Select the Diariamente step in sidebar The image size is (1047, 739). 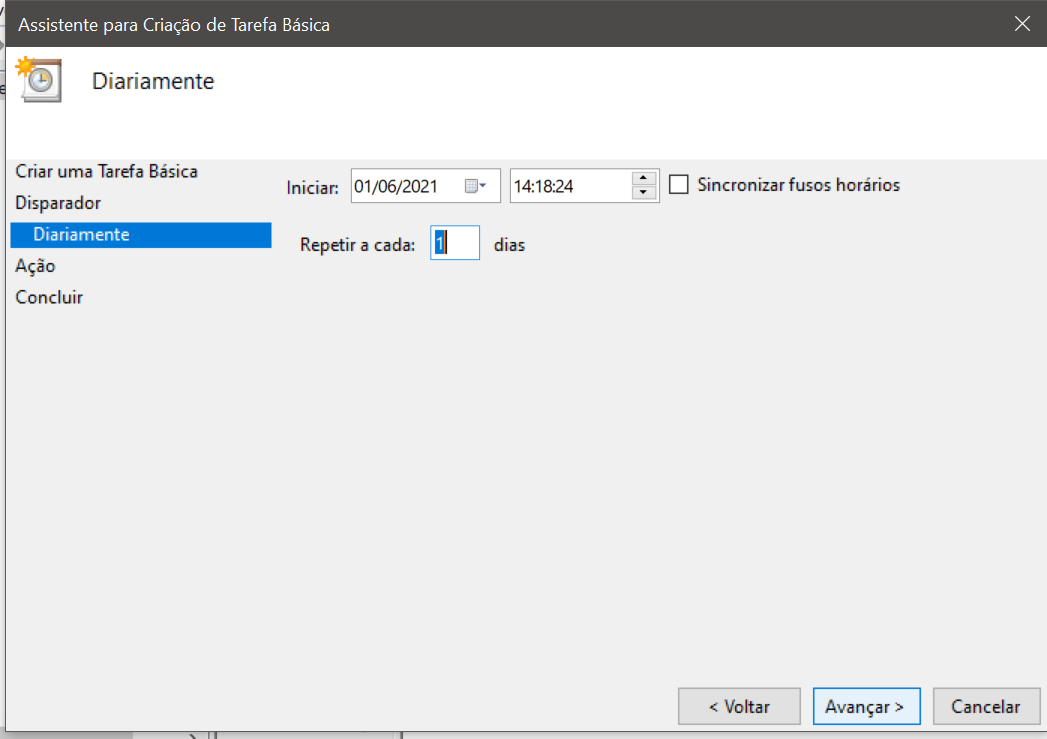(141, 235)
